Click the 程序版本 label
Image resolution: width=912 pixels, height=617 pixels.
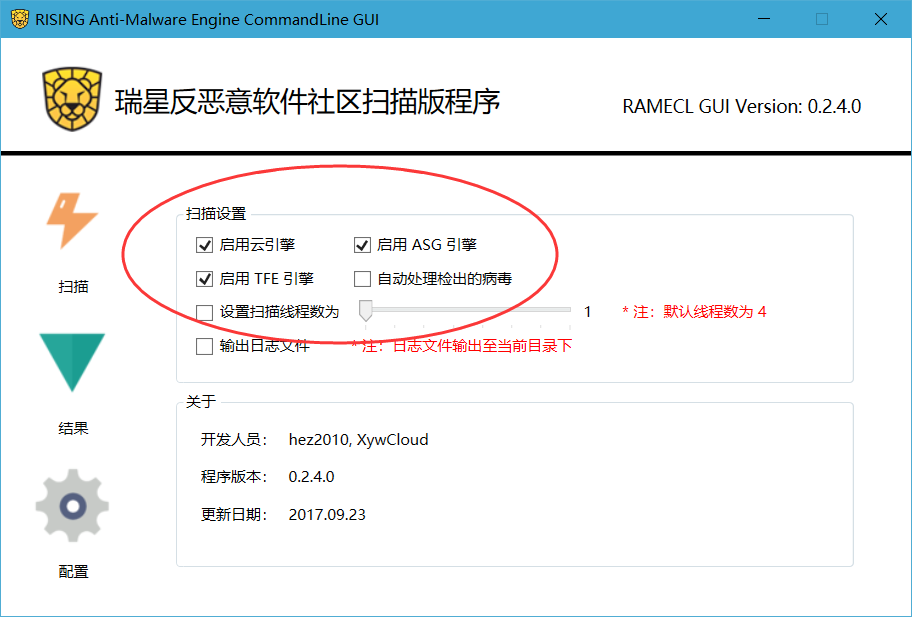[234, 477]
